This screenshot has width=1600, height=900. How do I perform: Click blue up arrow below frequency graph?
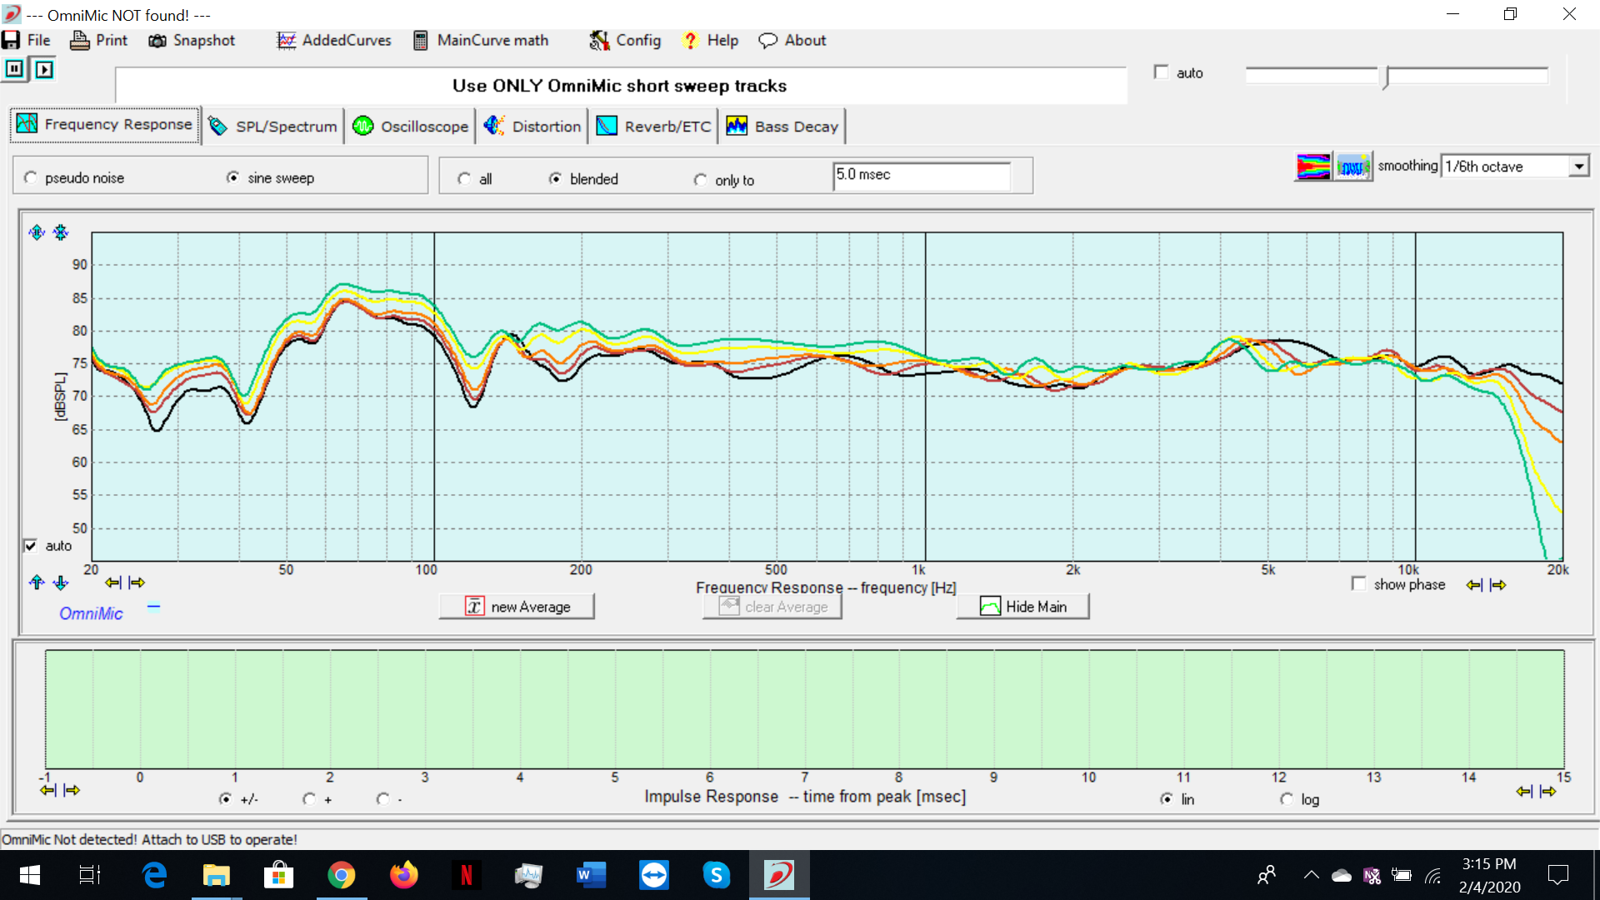(37, 582)
